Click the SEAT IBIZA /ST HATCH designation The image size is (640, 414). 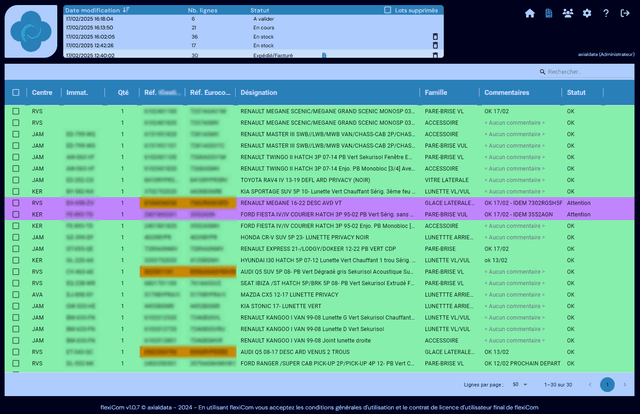point(327,283)
